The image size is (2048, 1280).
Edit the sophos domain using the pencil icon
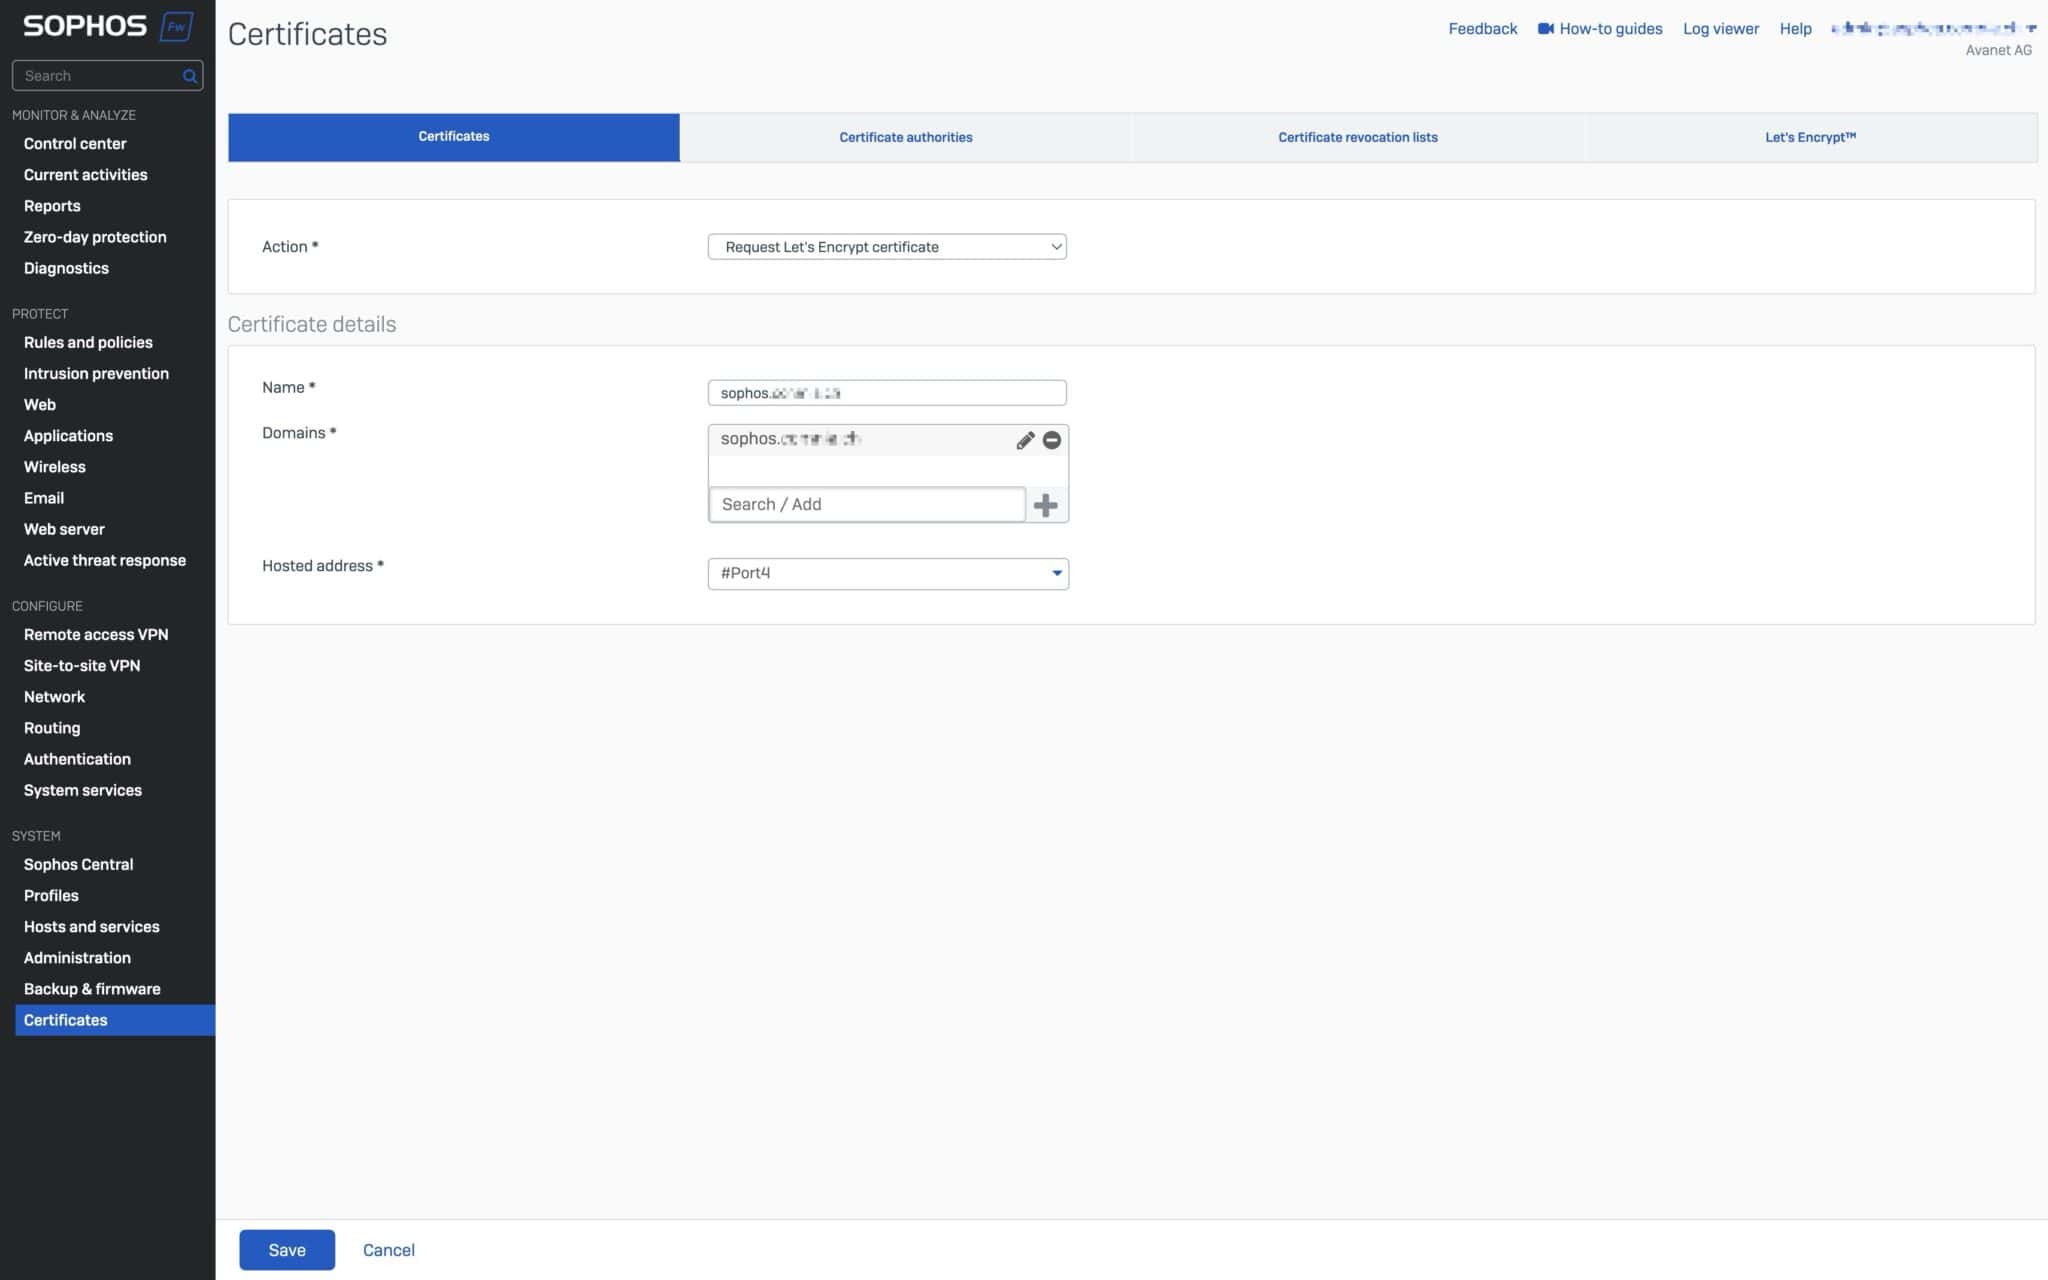(x=1024, y=440)
